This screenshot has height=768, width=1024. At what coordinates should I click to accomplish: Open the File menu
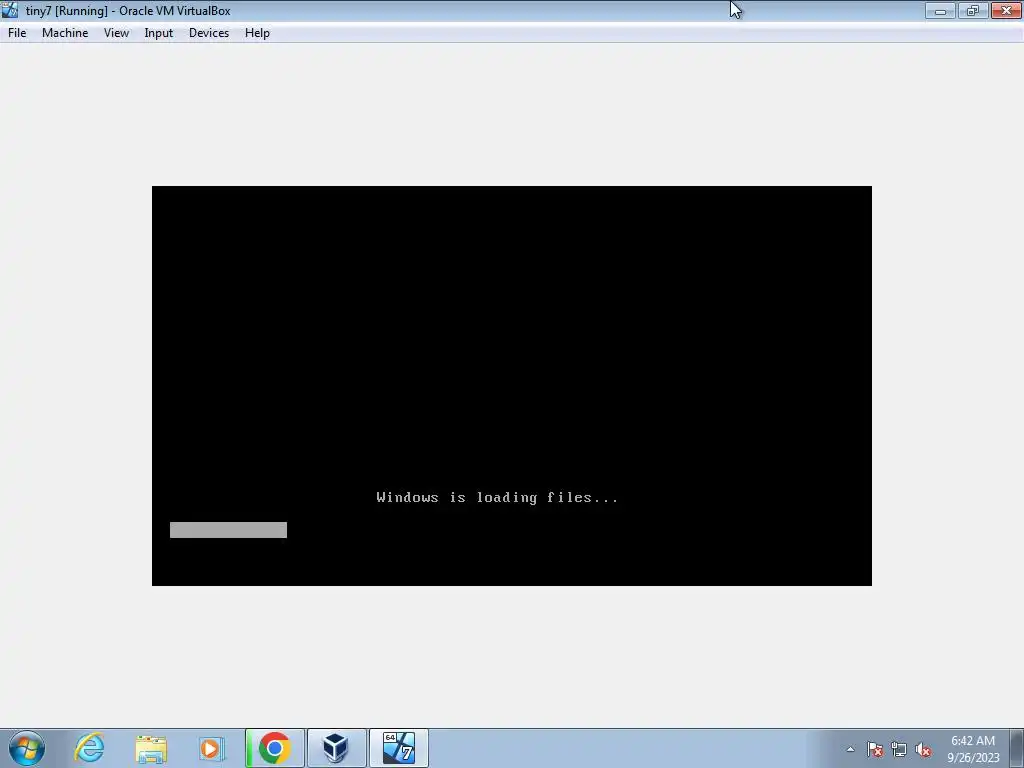[17, 33]
